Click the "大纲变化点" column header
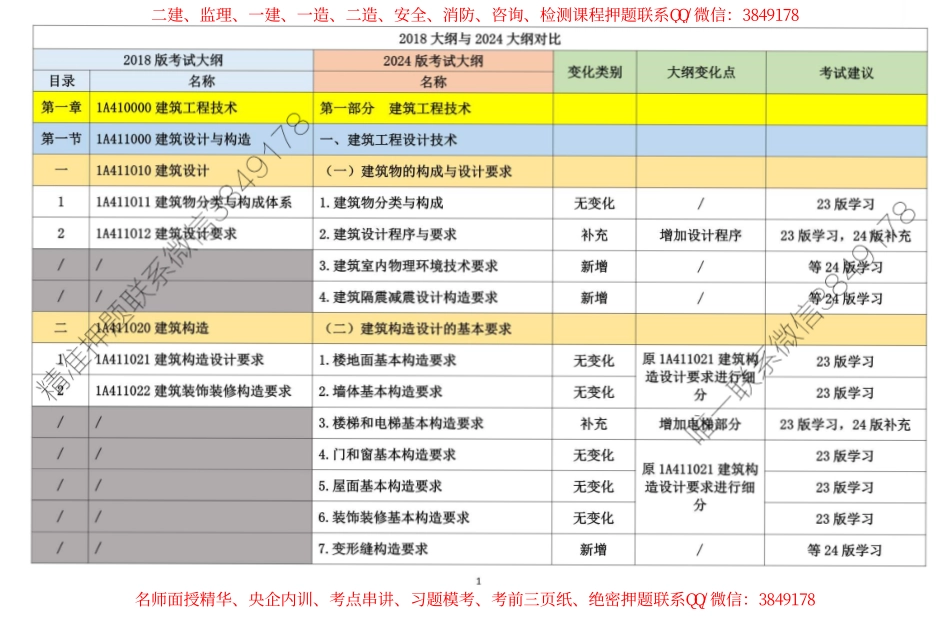 pyautogui.click(x=701, y=72)
